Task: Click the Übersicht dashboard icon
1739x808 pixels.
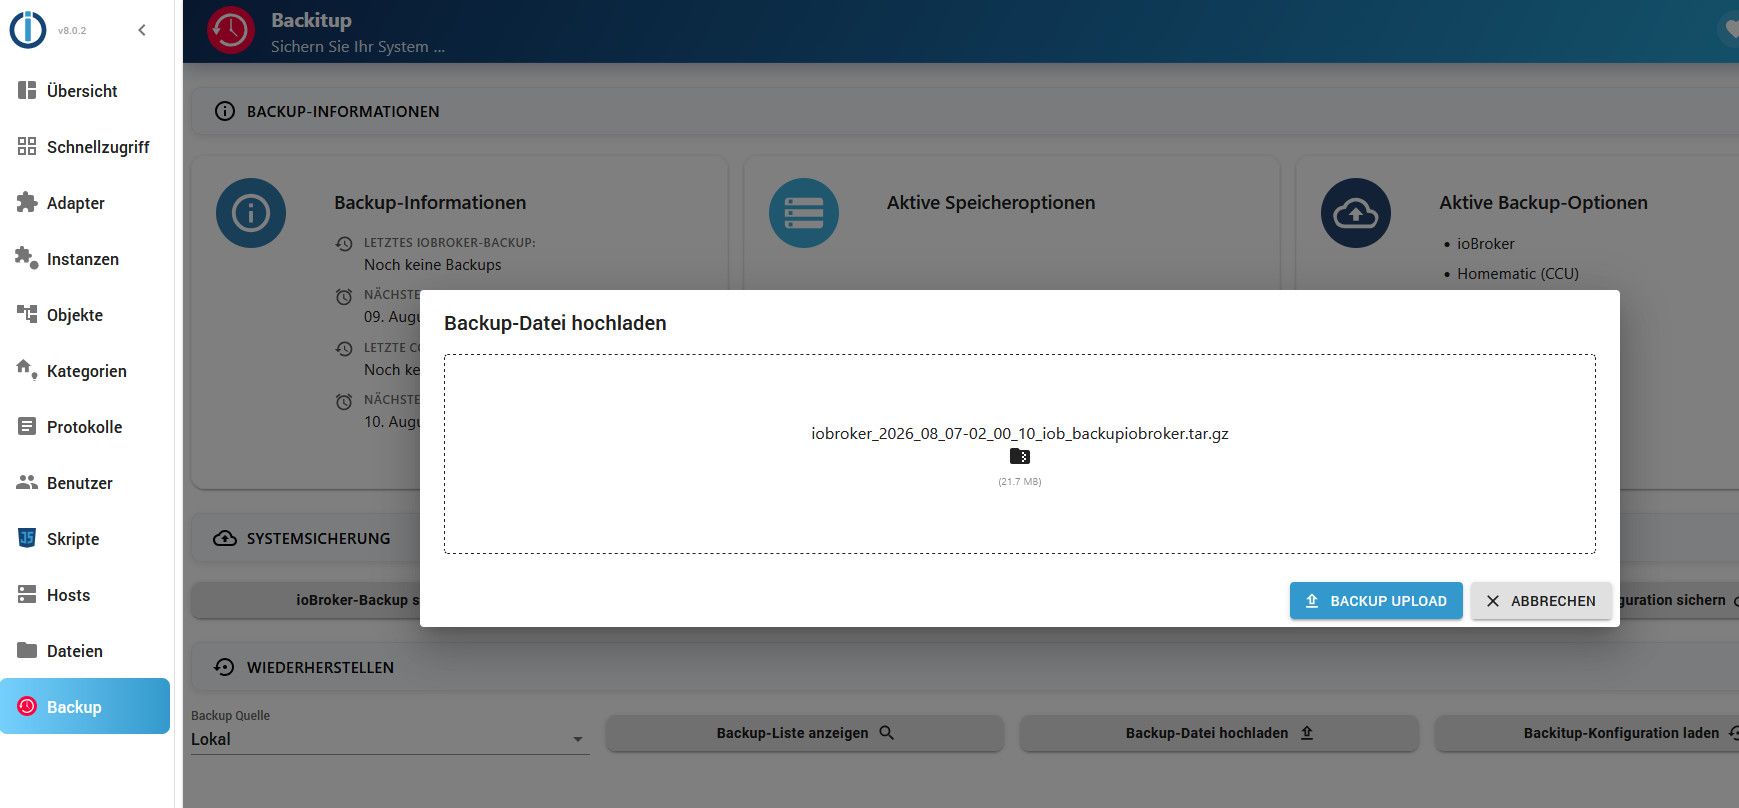Action: tap(27, 90)
